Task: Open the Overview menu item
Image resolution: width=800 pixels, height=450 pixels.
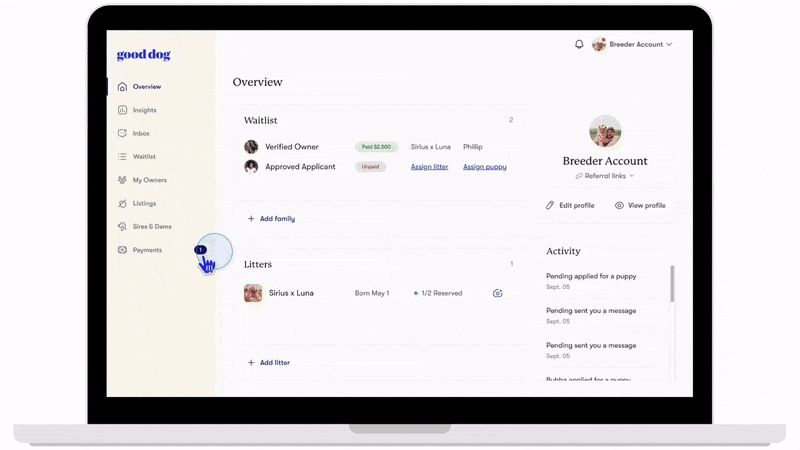Action: point(146,87)
